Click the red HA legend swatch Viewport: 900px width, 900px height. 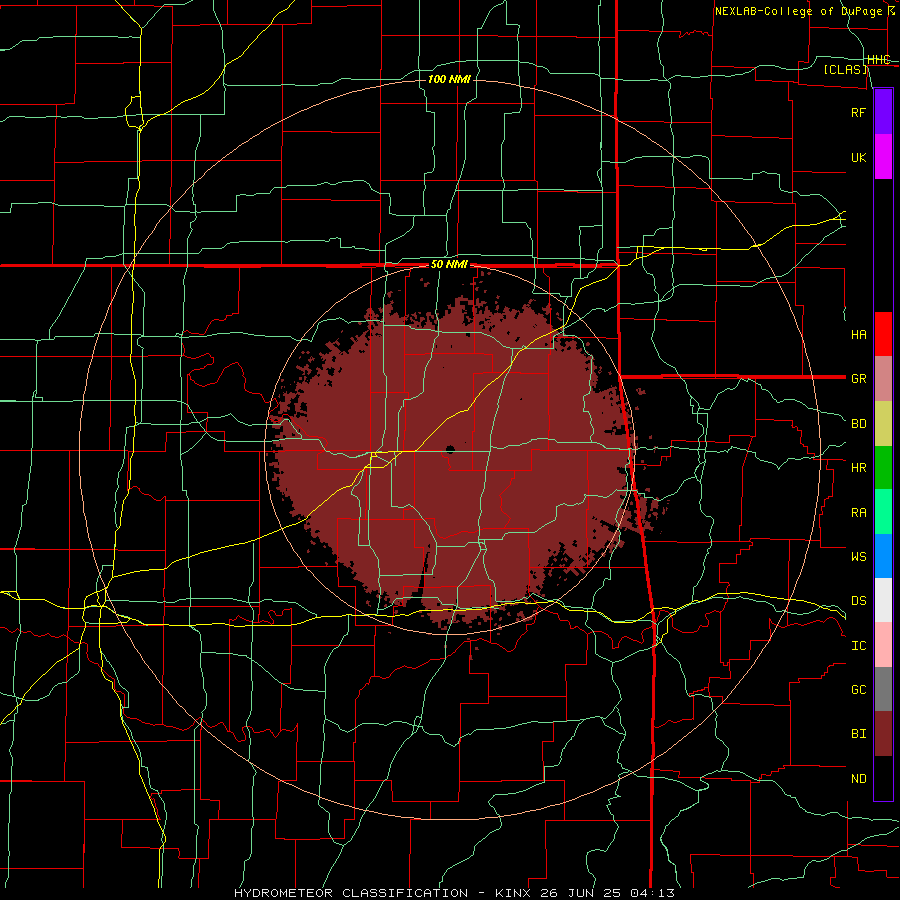[x=883, y=334]
